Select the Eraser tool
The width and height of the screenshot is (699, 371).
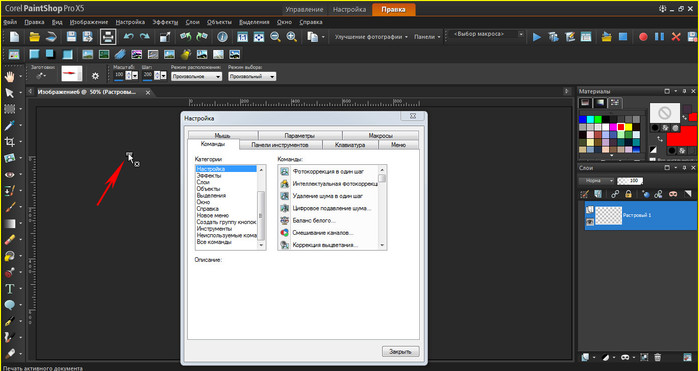click(9, 240)
